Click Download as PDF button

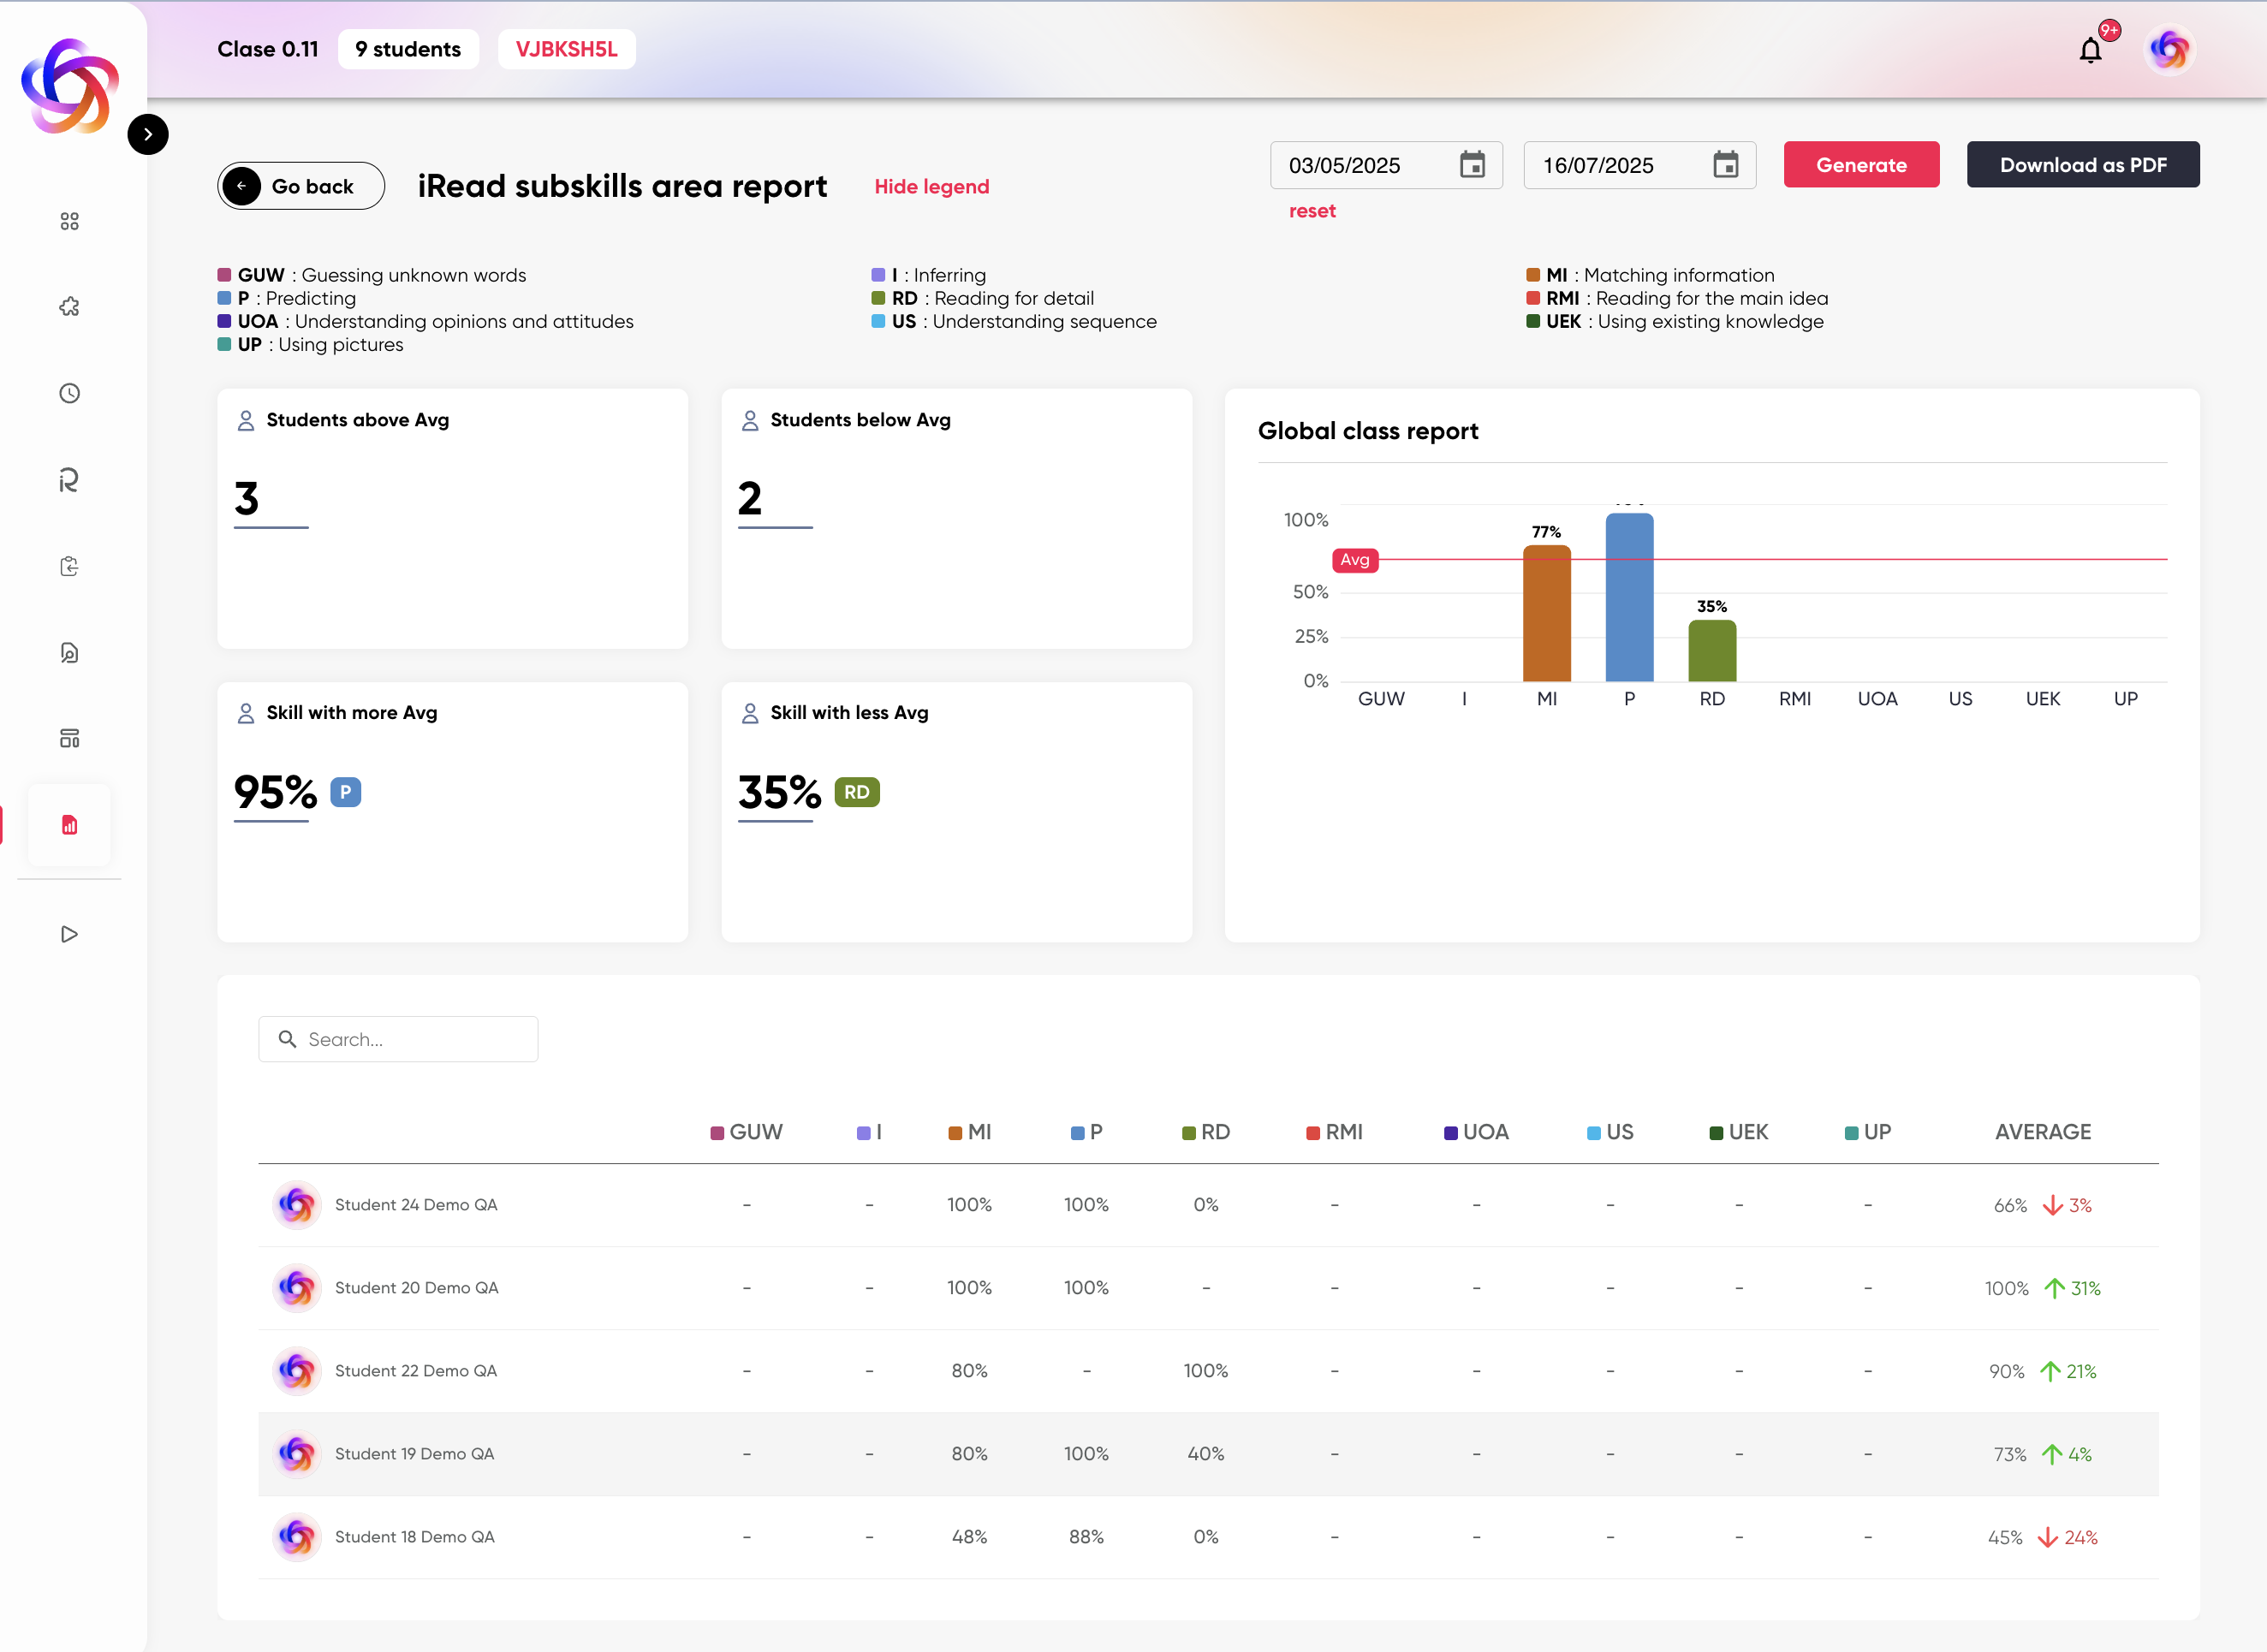tap(2082, 165)
